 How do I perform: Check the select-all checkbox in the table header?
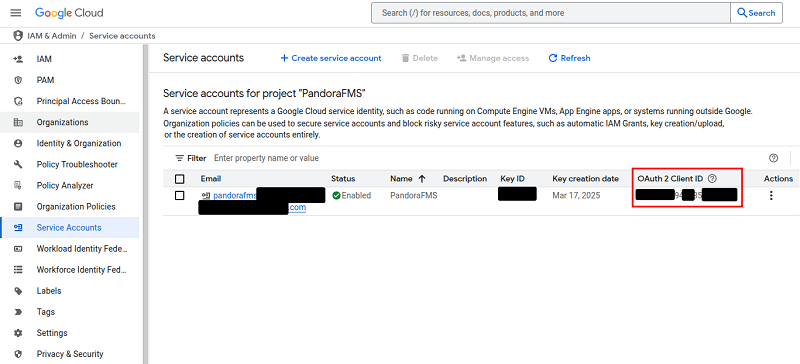(180, 179)
